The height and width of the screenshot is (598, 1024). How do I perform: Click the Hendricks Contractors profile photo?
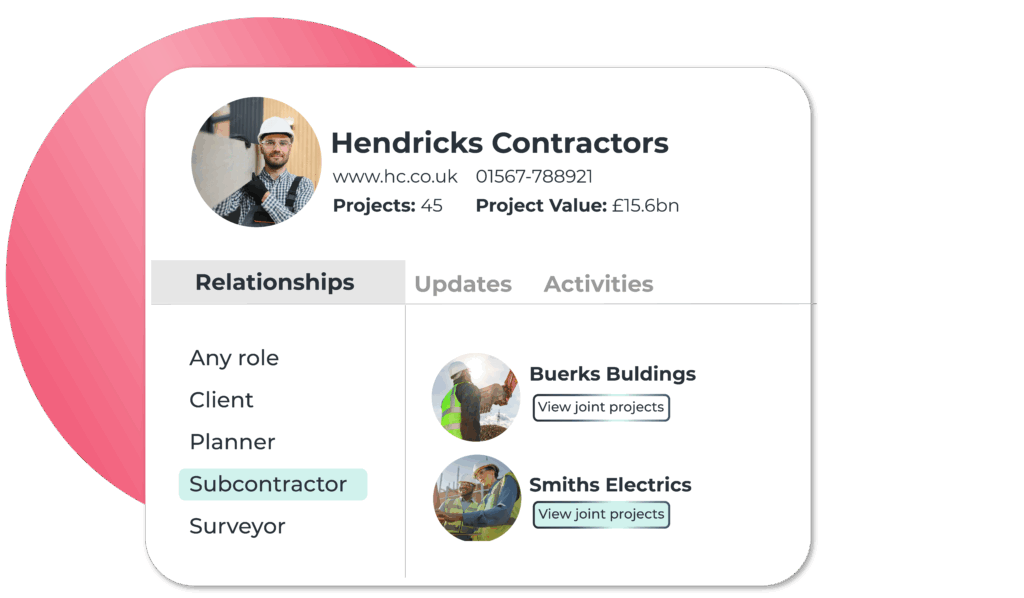257,162
